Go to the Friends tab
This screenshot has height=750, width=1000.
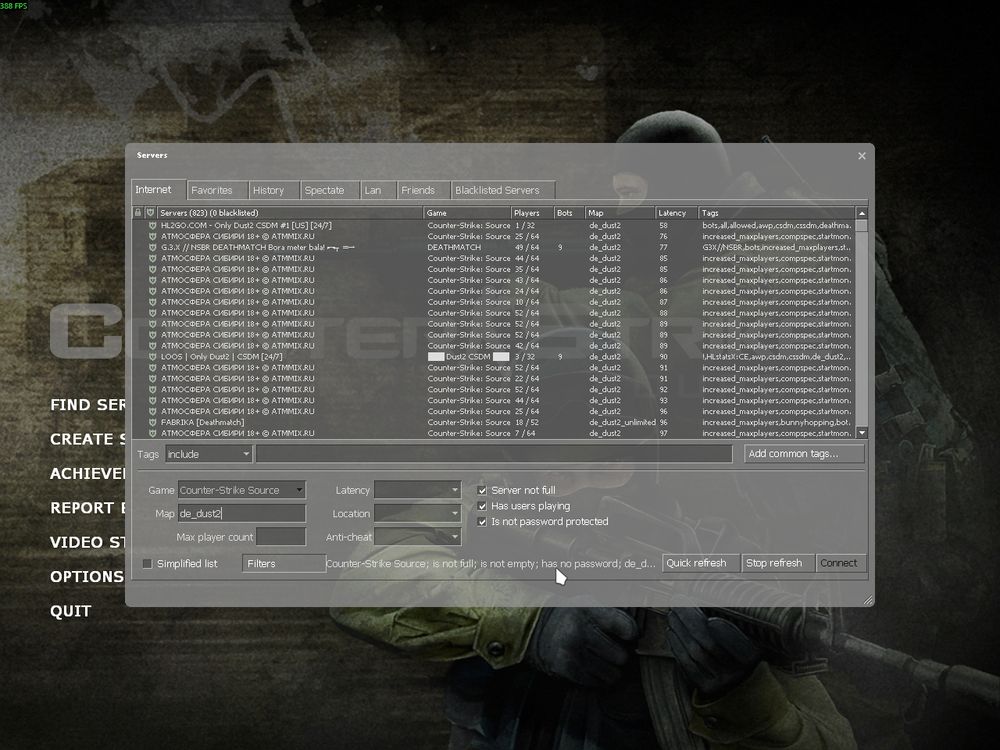[423, 190]
